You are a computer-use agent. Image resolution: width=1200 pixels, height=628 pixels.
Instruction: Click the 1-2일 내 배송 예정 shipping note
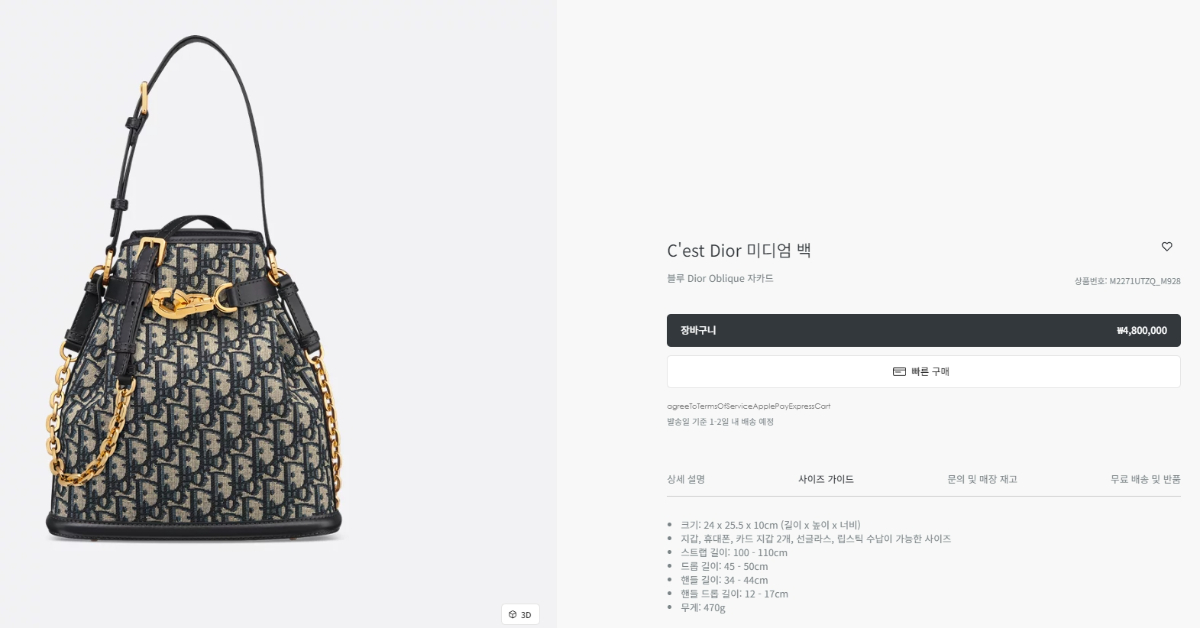(720, 422)
